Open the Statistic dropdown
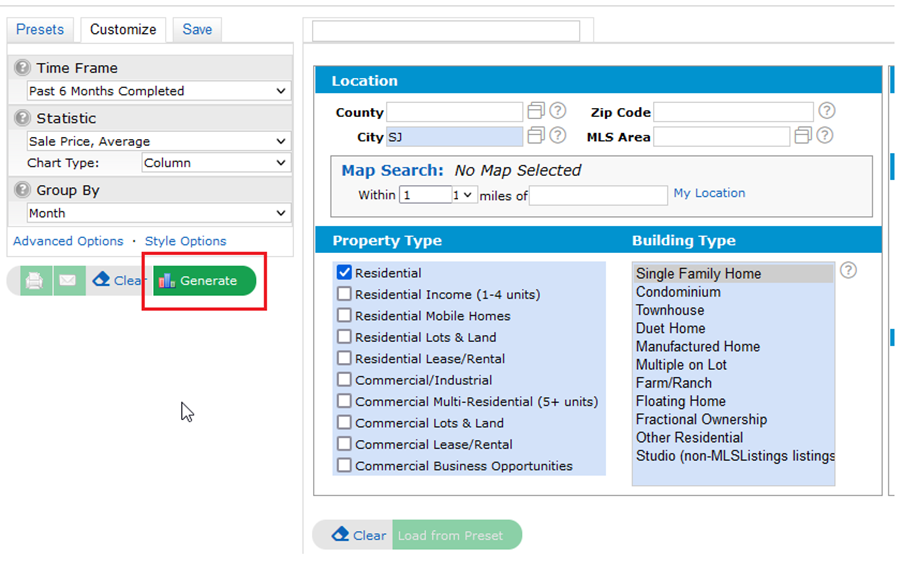The width and height of the screenshot is (902, 571). coord(159,141)
